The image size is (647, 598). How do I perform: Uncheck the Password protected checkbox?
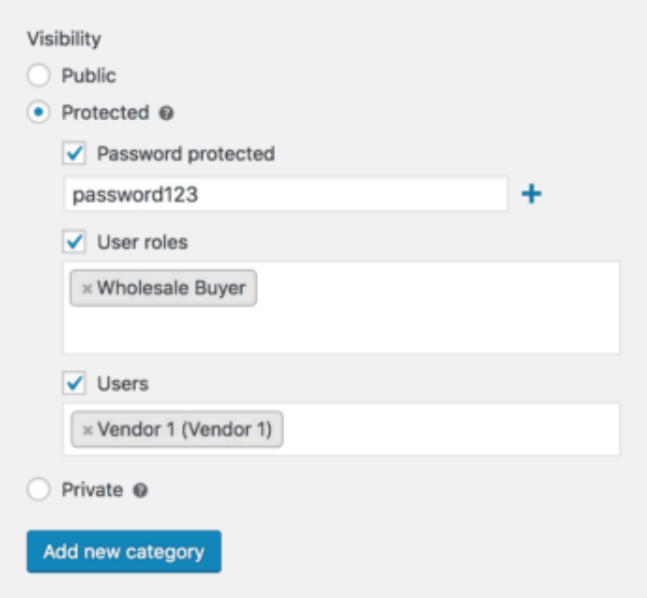click(x=74, y=154)
